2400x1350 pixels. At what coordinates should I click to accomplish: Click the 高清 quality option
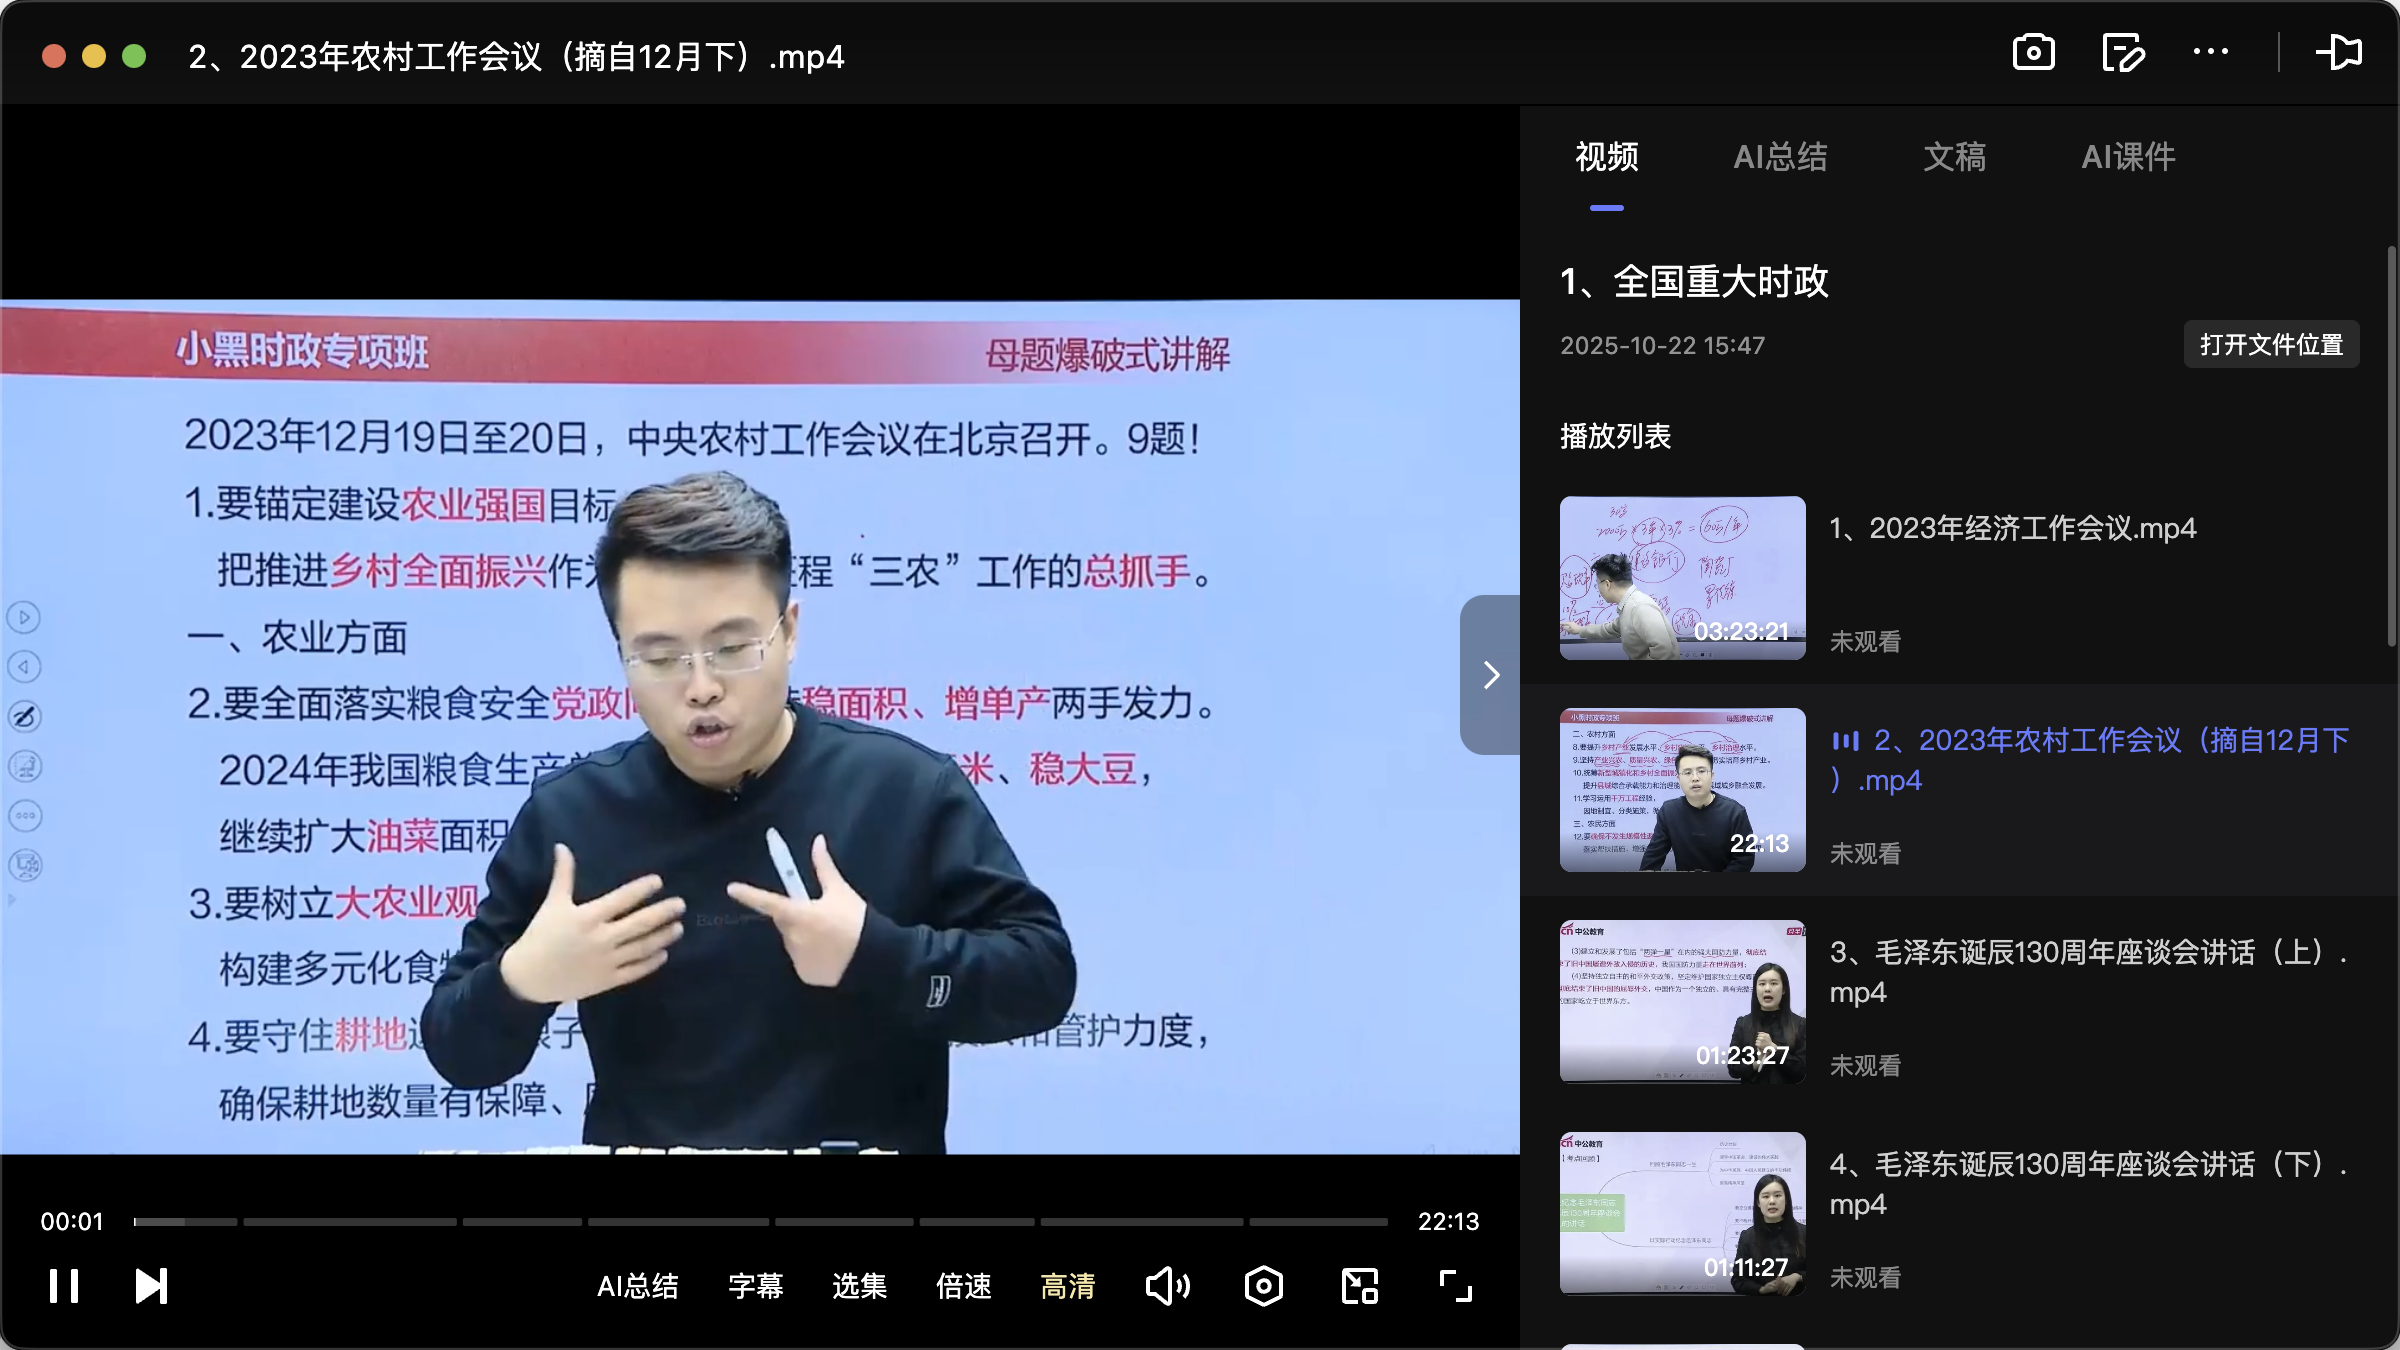click(x=1067, y=1287)
